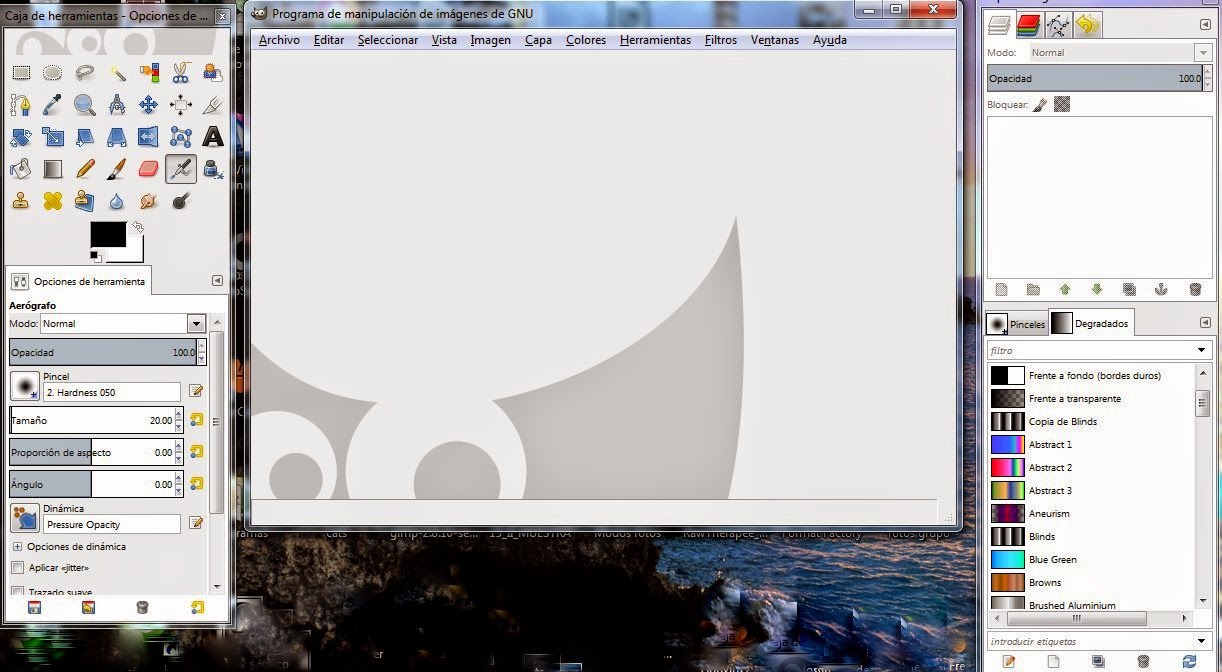
Task: Click the black foreground color swatch
Action: [x=108, y=234]
